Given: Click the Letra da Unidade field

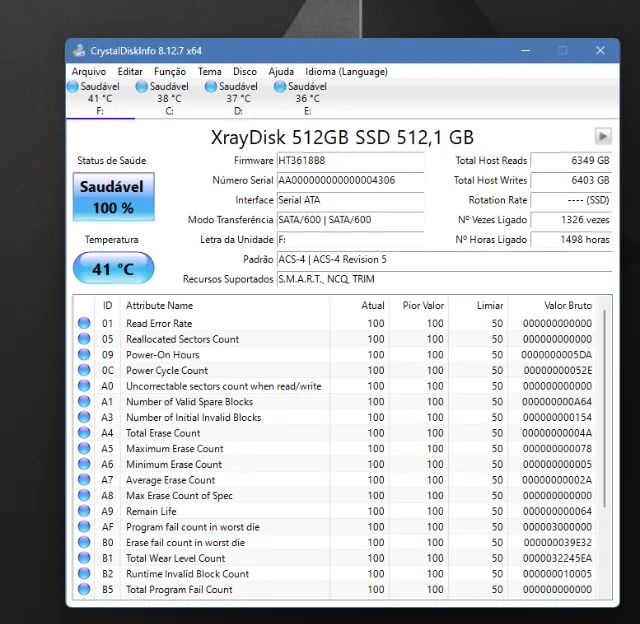Looking at the screenshot, I should (x=350, y=240).
